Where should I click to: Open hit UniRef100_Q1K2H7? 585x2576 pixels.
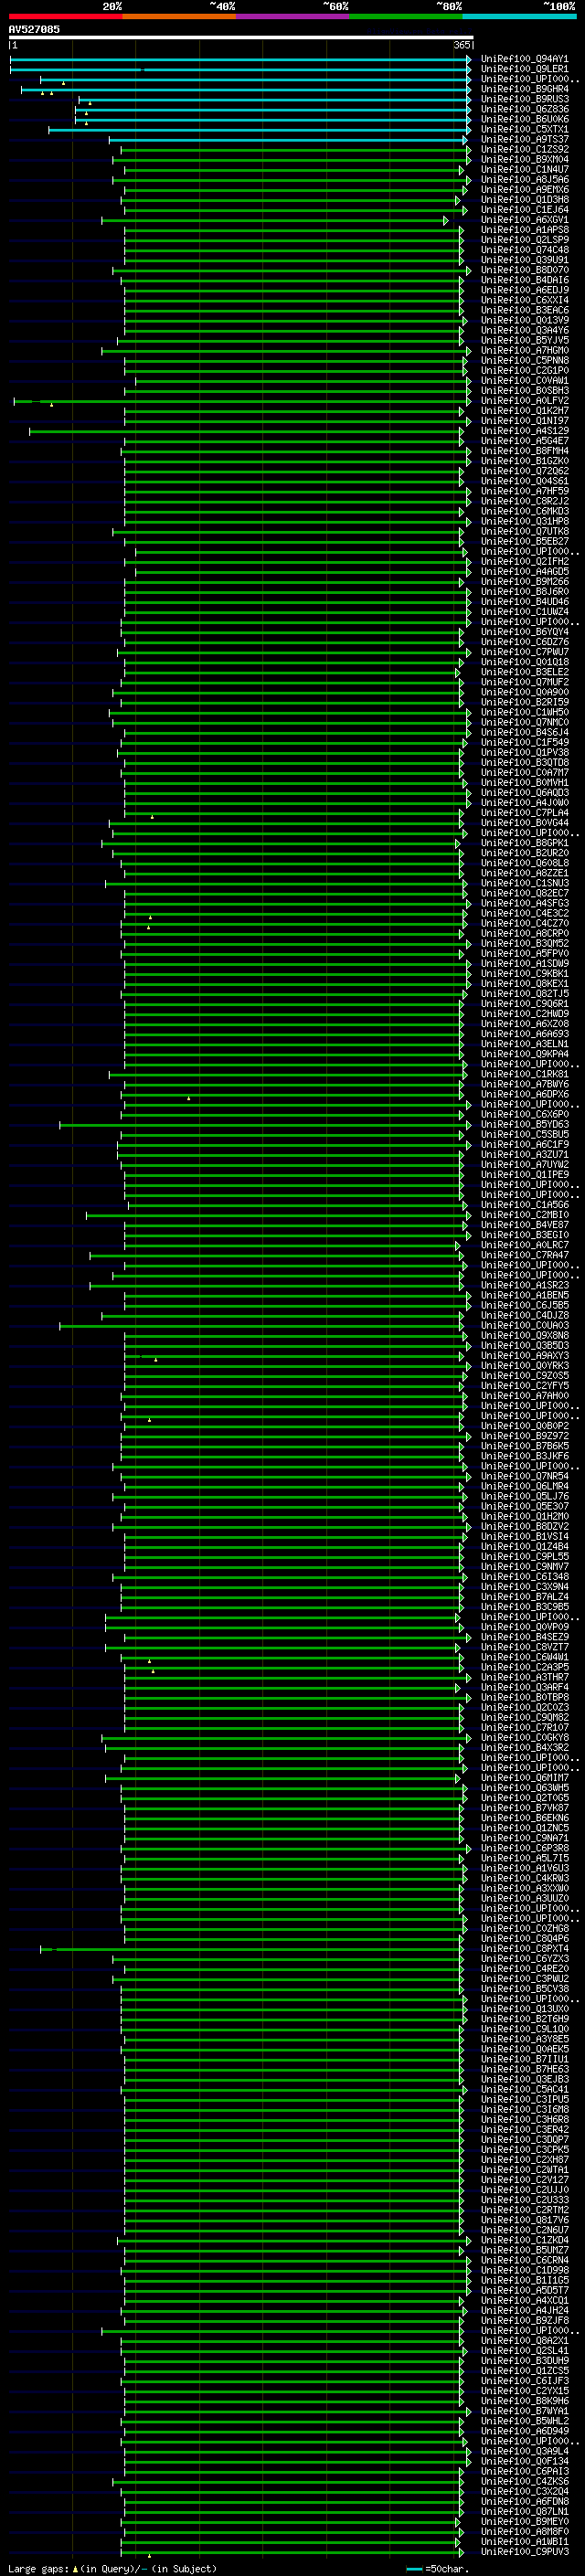click(525, 411)
